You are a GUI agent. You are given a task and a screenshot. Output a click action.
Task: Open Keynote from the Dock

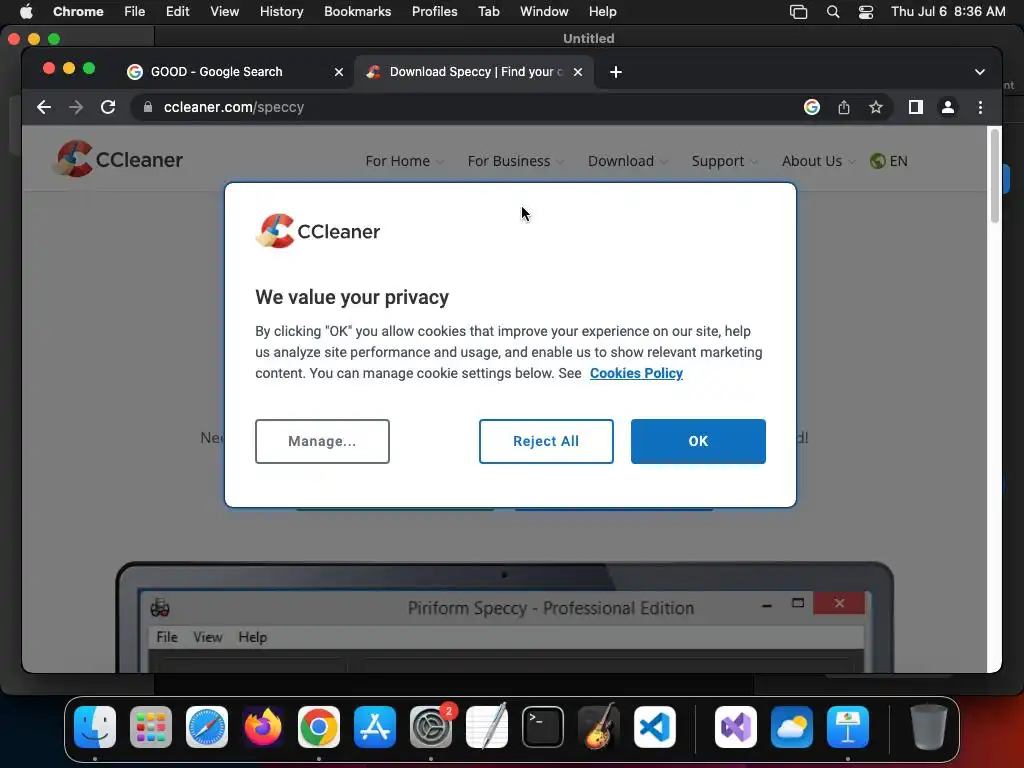point(848,727)
